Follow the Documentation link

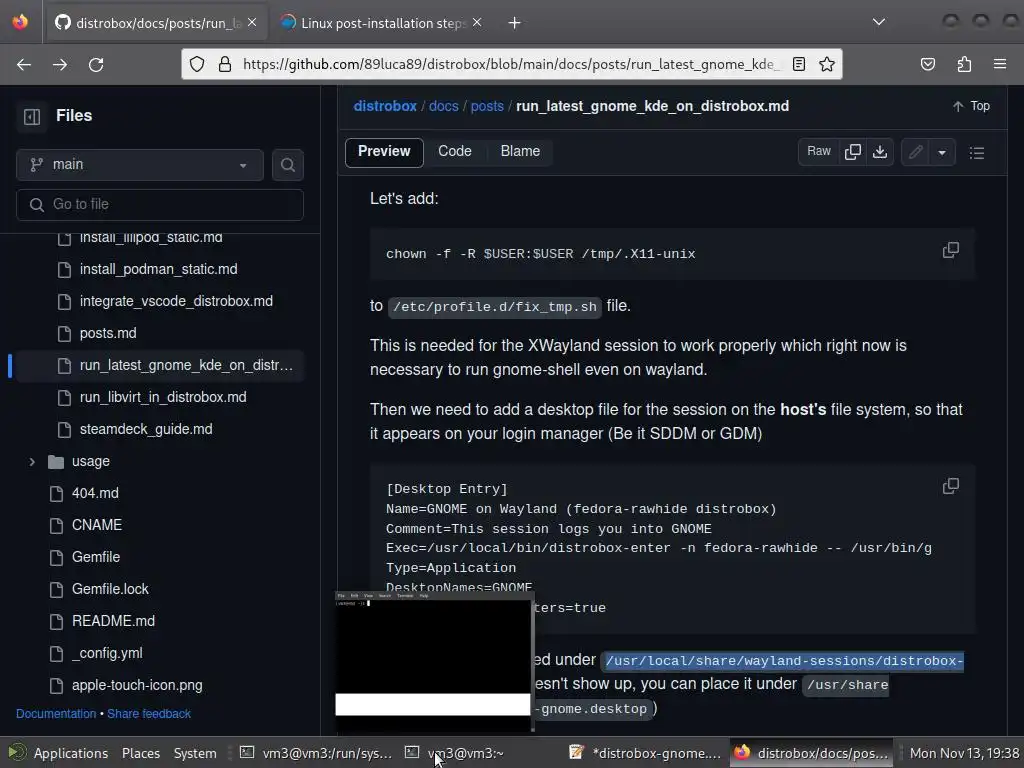coord(56,714)
